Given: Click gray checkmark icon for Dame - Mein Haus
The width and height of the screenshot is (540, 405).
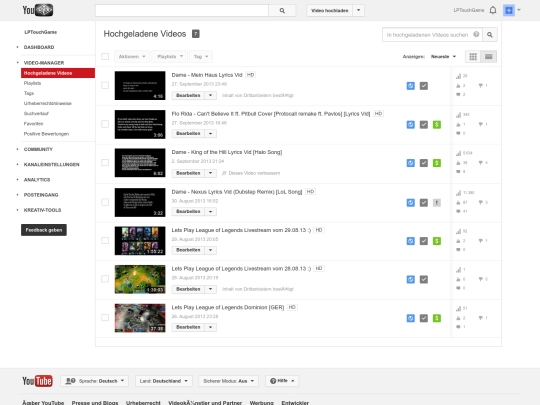Looking at the screenshot, I should 424,86.
